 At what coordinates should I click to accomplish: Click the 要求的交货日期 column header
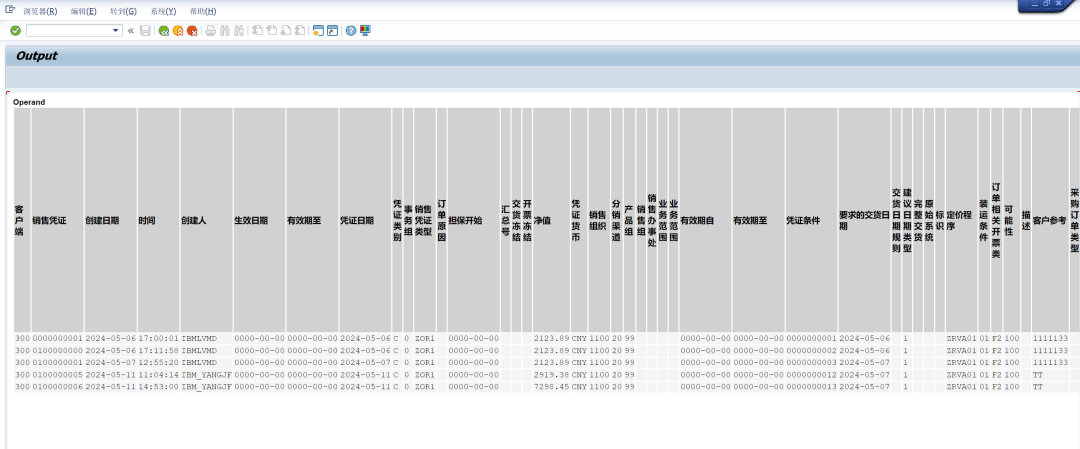pos(864,220)
